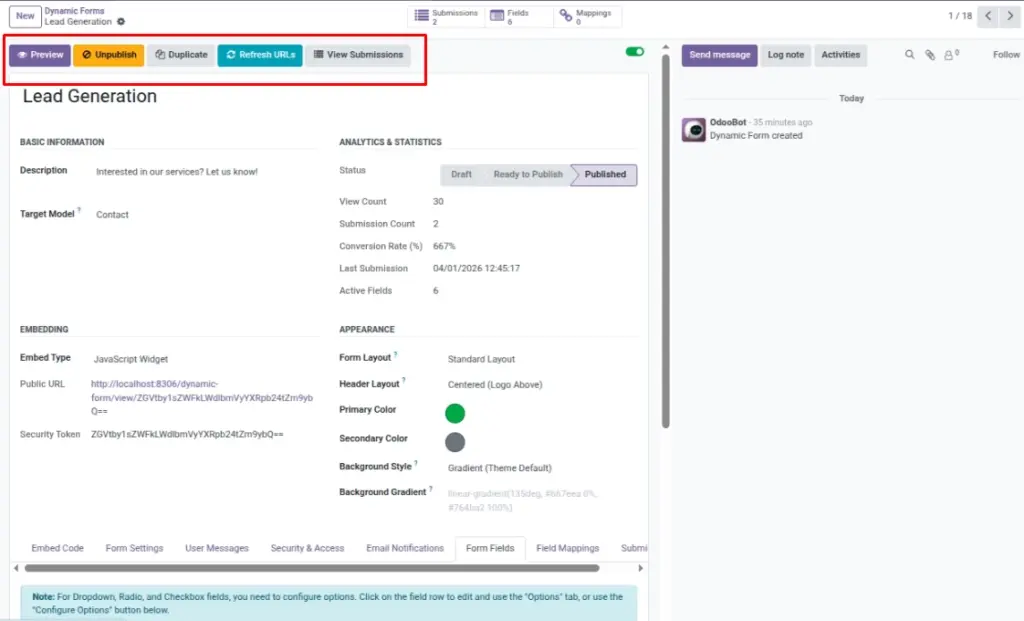Click the tab scrollbar left arrow
The height and width of the screenshot is (621, 1024).
point(16,568)
